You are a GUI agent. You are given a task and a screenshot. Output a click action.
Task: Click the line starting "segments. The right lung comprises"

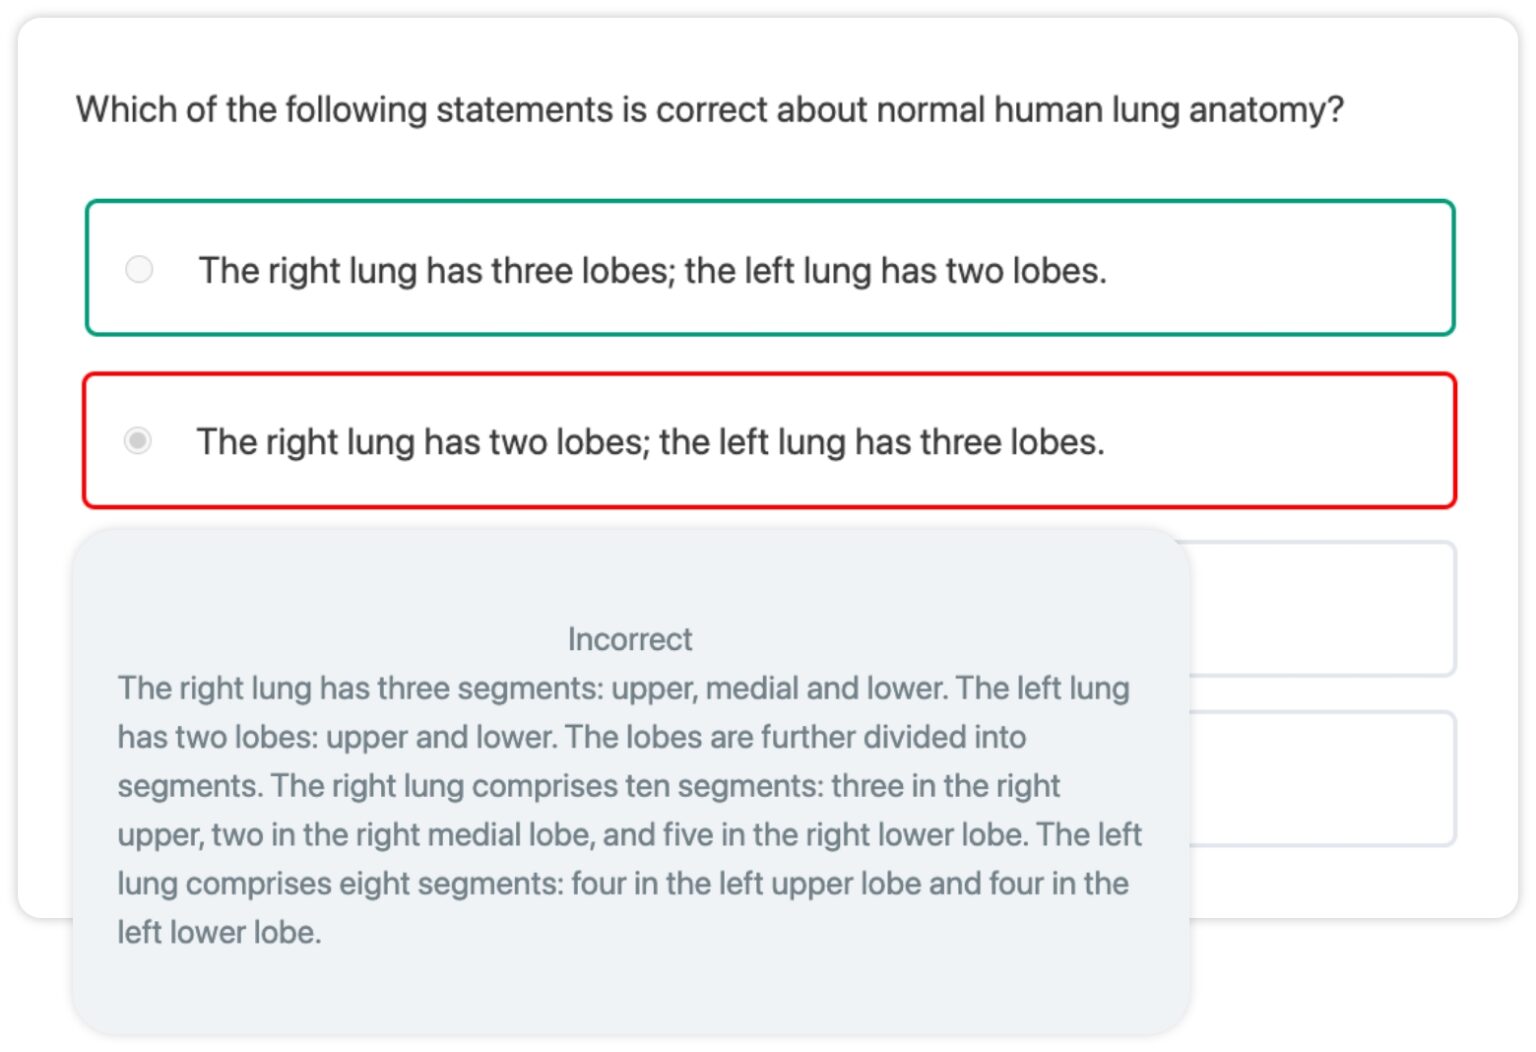click(x=400, y=785)
